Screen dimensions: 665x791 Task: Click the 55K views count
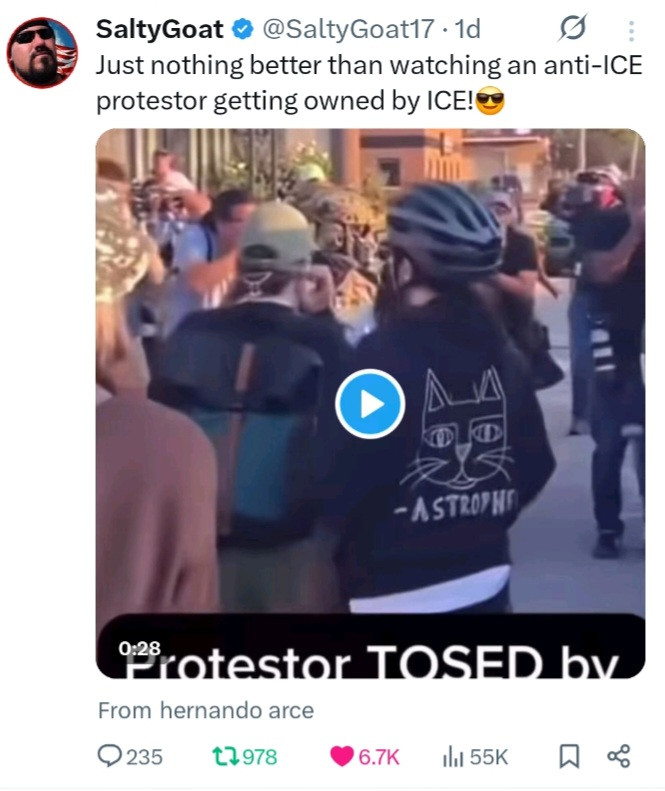click(489, 757)
